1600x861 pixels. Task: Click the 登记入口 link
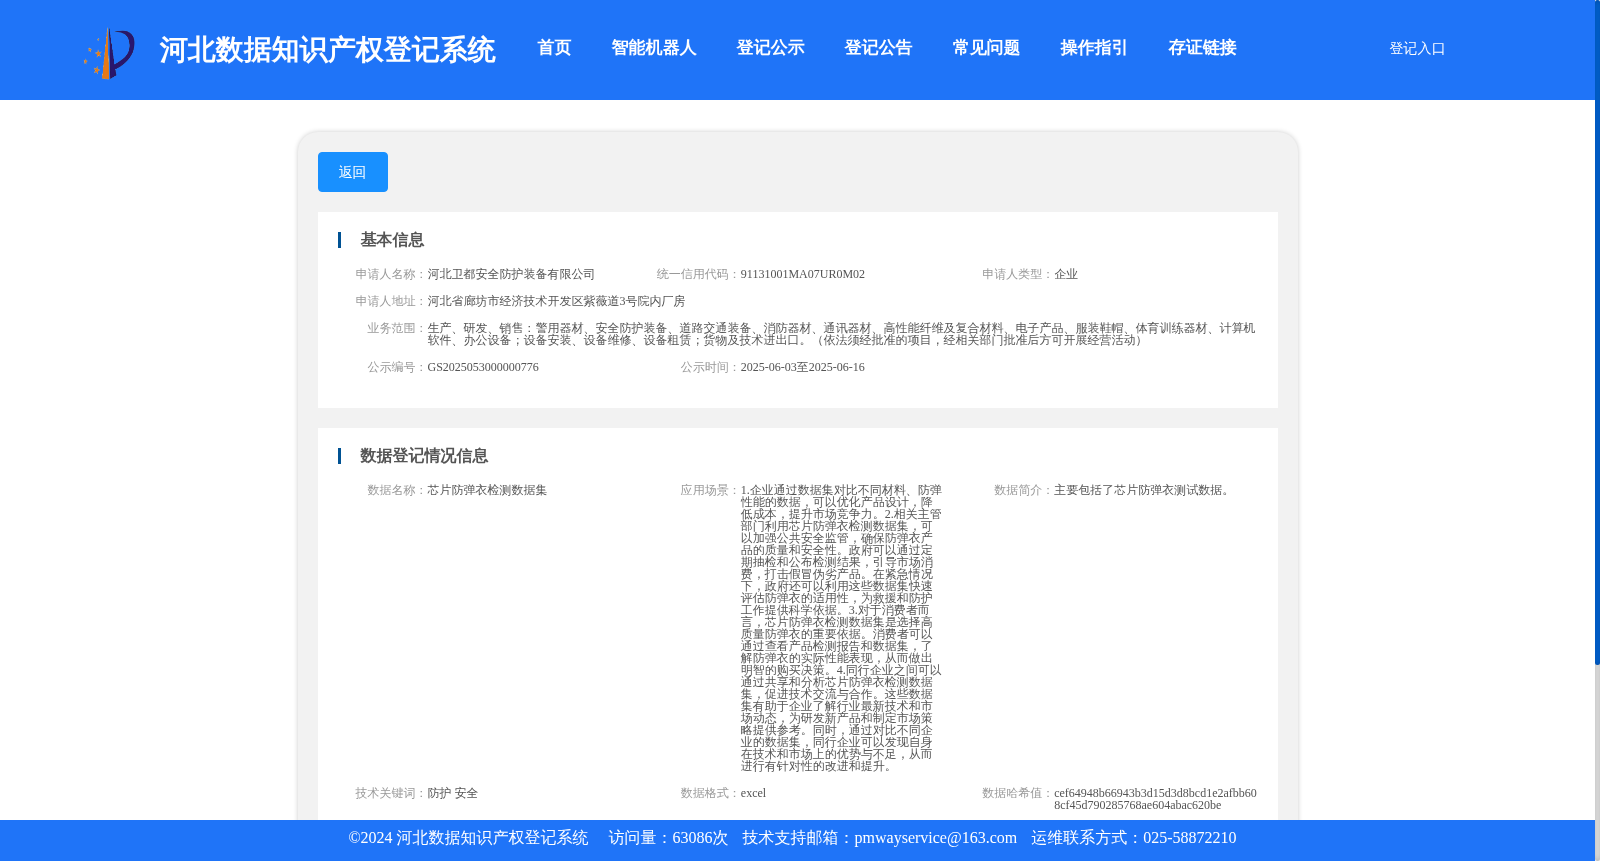1417,49
